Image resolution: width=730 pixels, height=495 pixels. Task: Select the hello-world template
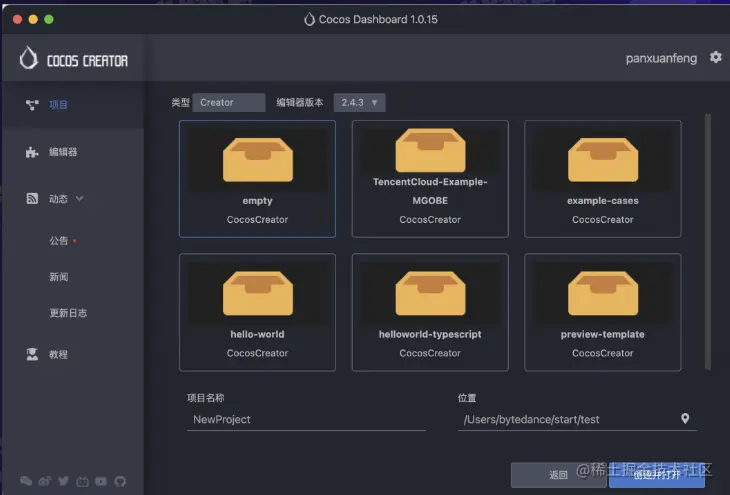coord(257,312)
